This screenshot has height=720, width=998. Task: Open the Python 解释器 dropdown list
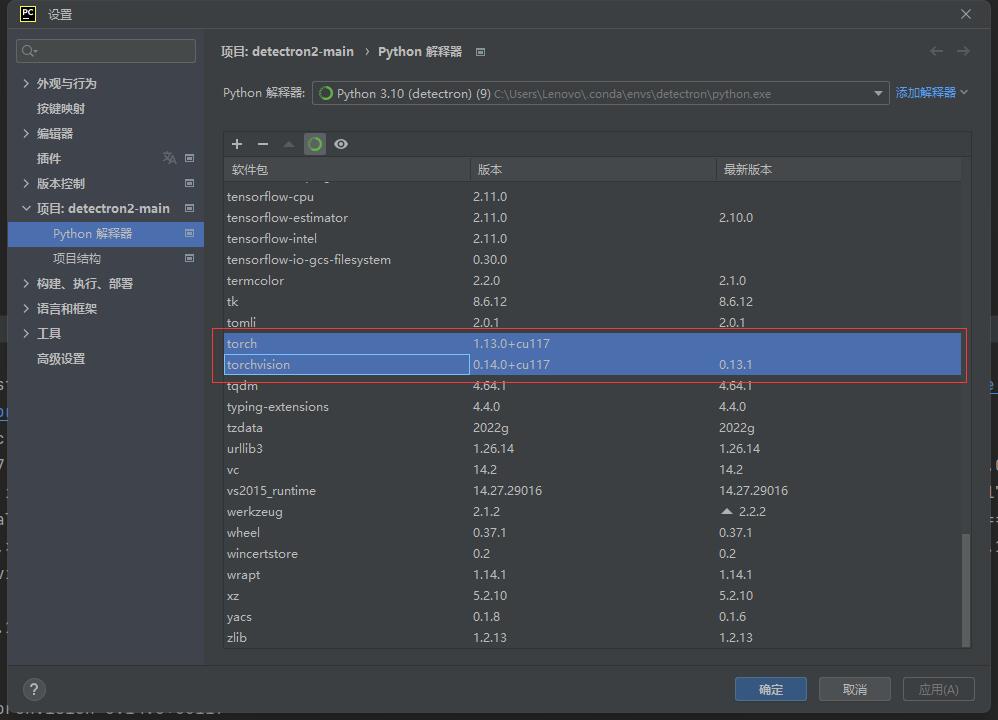click(878, 94)
